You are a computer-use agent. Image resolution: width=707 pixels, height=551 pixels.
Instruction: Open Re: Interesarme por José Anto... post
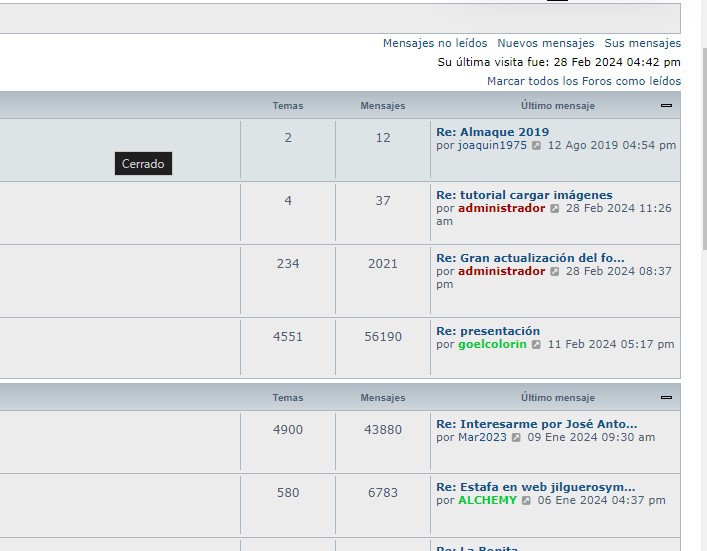(x=536, y=424)
